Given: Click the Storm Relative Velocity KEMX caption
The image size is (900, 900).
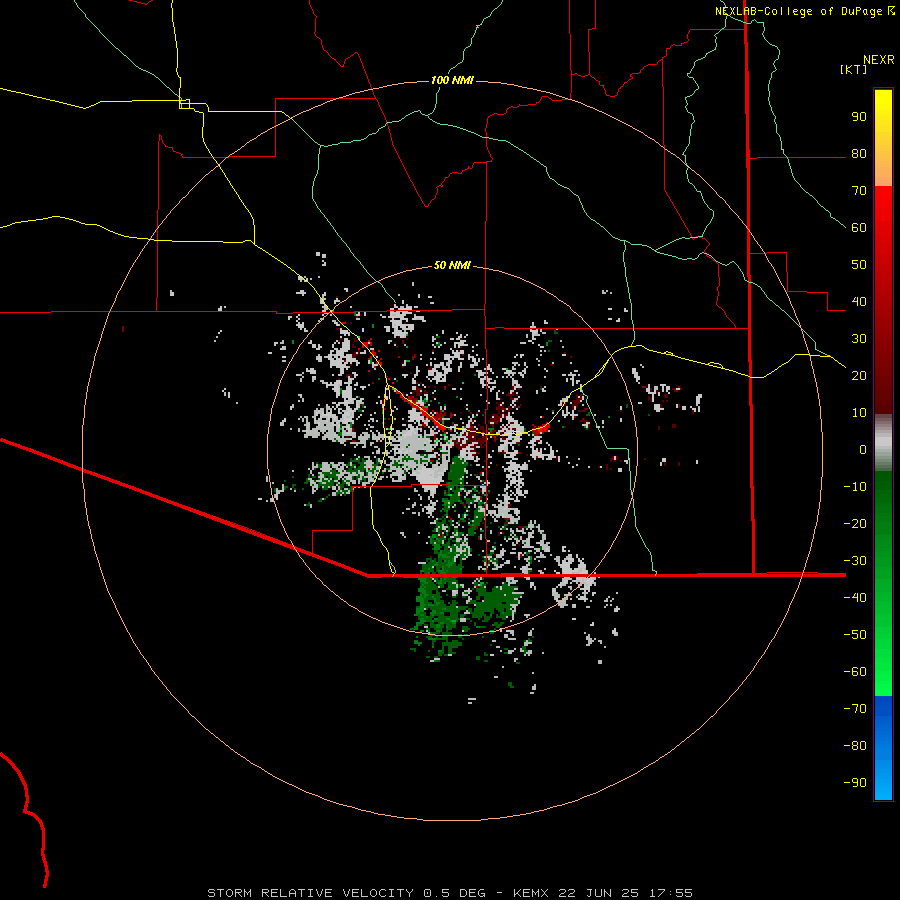Looking at the screenshot, I should pos(450,893).
